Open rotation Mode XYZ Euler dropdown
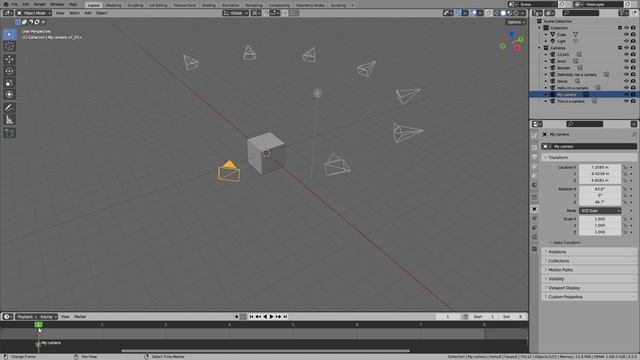 600,211
